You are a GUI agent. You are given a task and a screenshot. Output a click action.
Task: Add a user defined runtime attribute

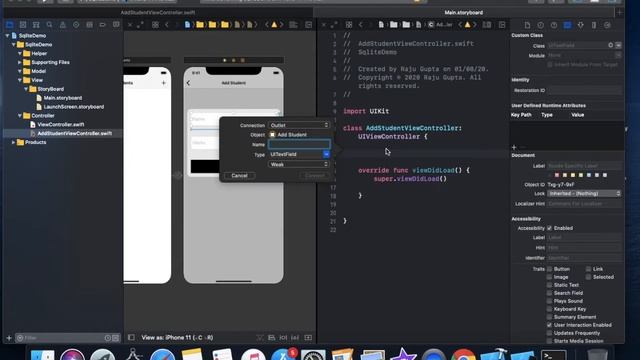click(x=514, y=147)
